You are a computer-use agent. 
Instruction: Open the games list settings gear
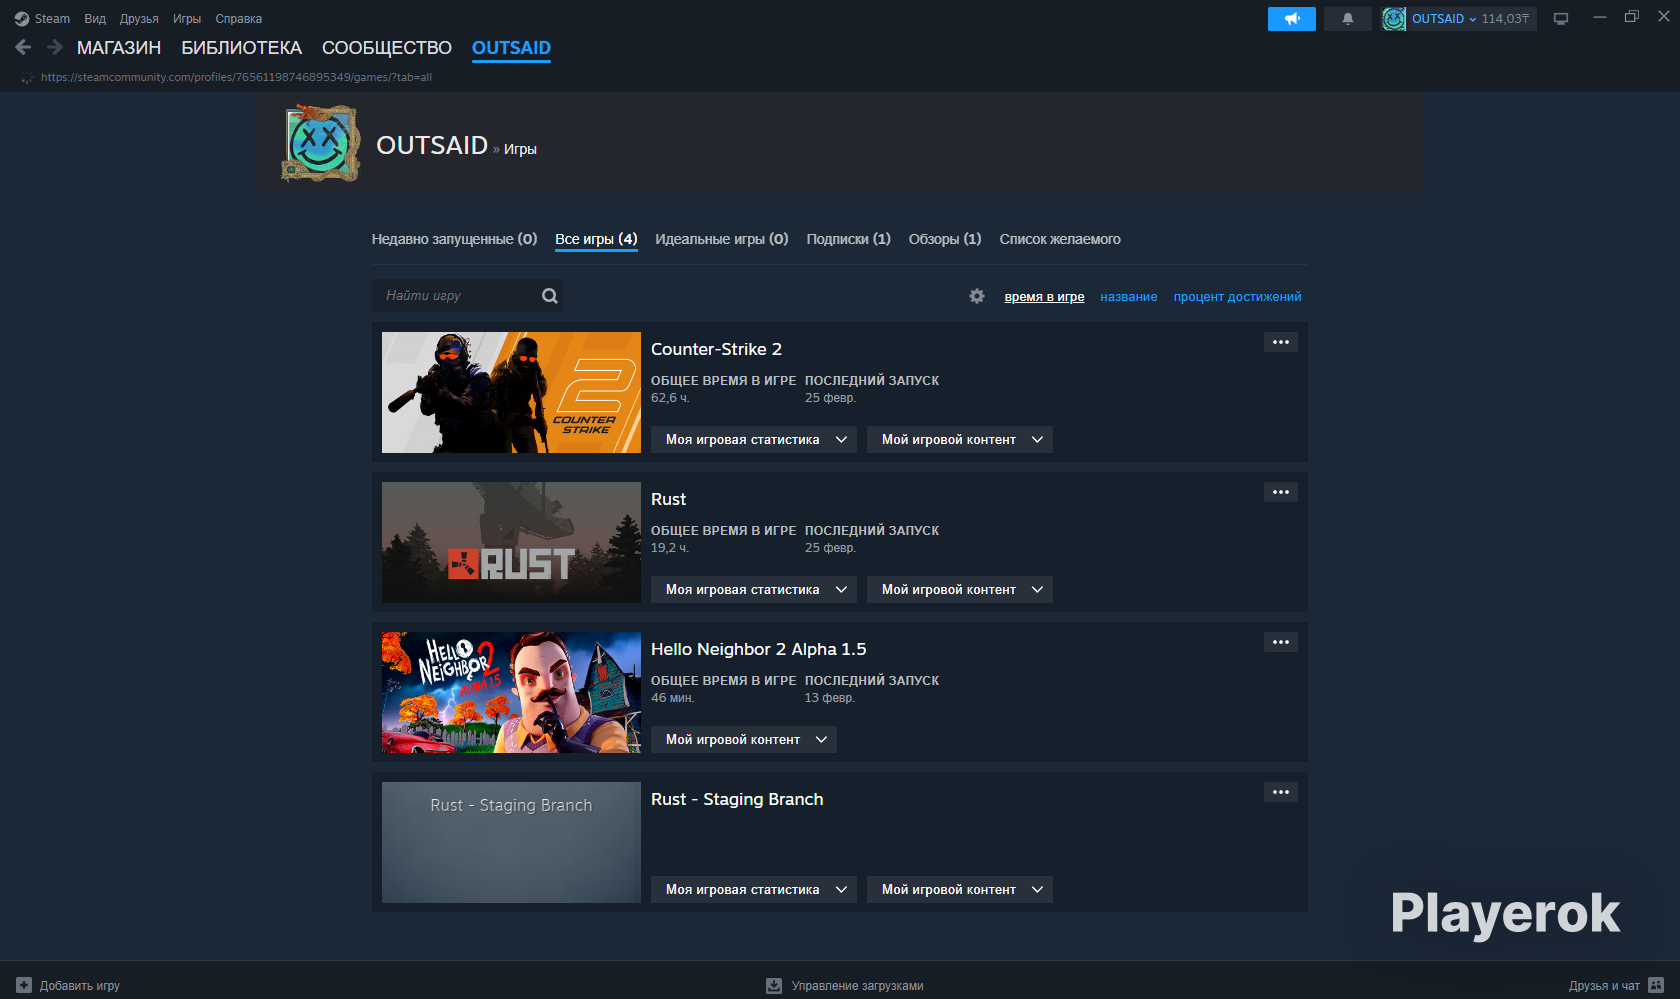point(977,296)
